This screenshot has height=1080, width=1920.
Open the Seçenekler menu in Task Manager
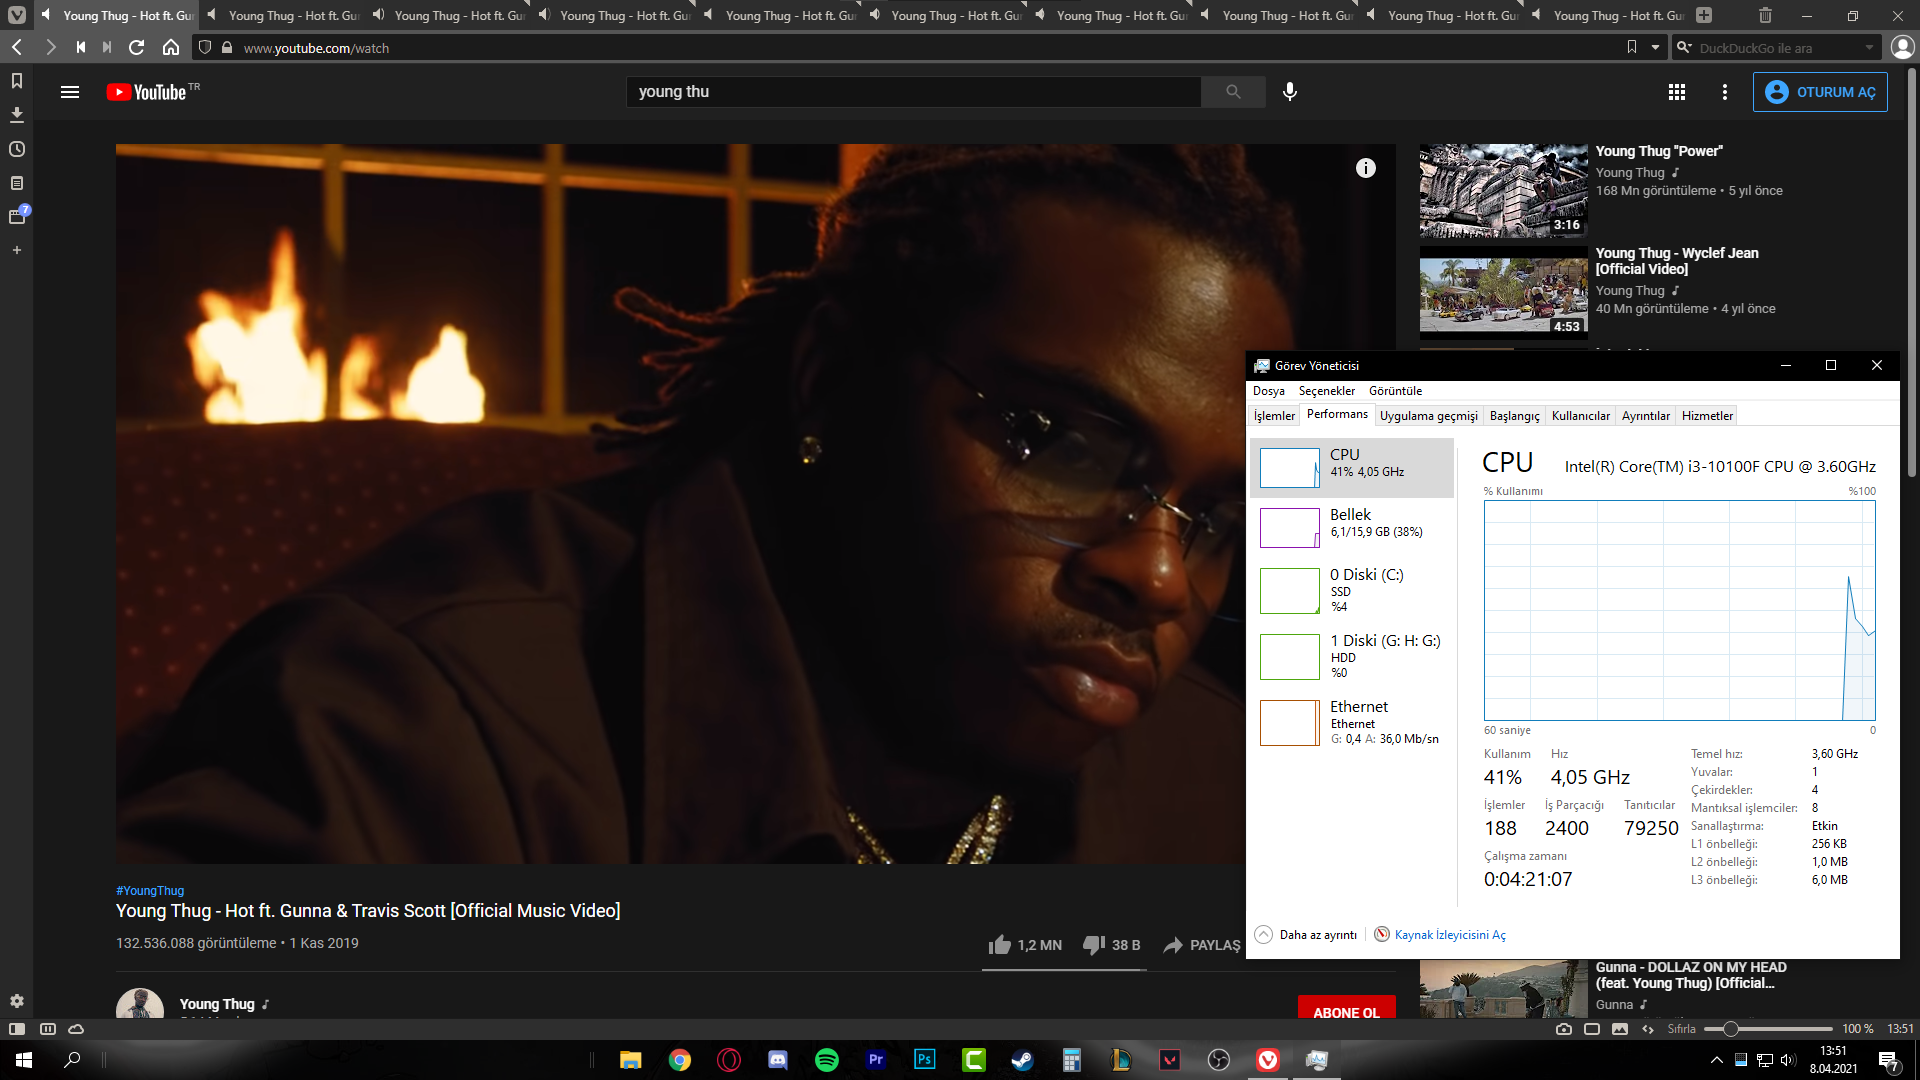1327,391
